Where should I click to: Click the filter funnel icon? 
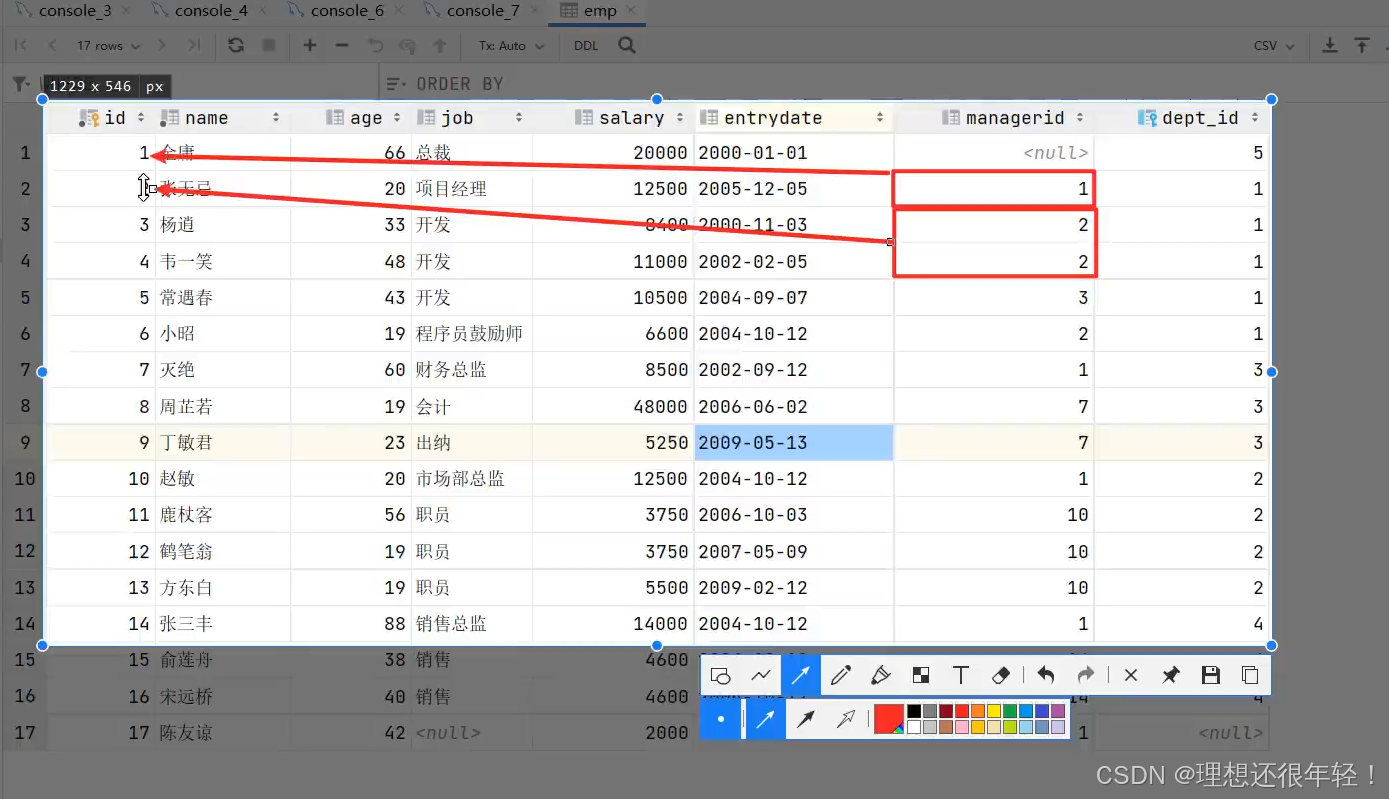[x=21, y=83]
